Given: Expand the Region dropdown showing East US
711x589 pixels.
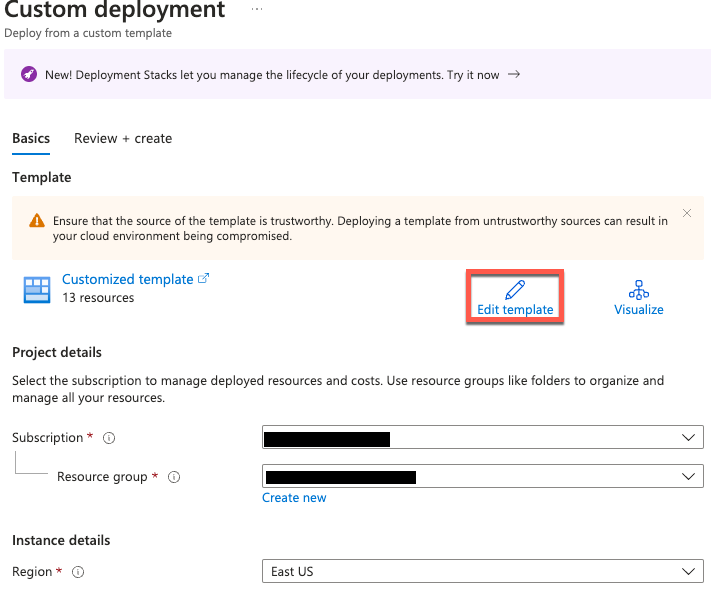Looking at the screenshot, I should pyautogui.click(x=482, y=571).
